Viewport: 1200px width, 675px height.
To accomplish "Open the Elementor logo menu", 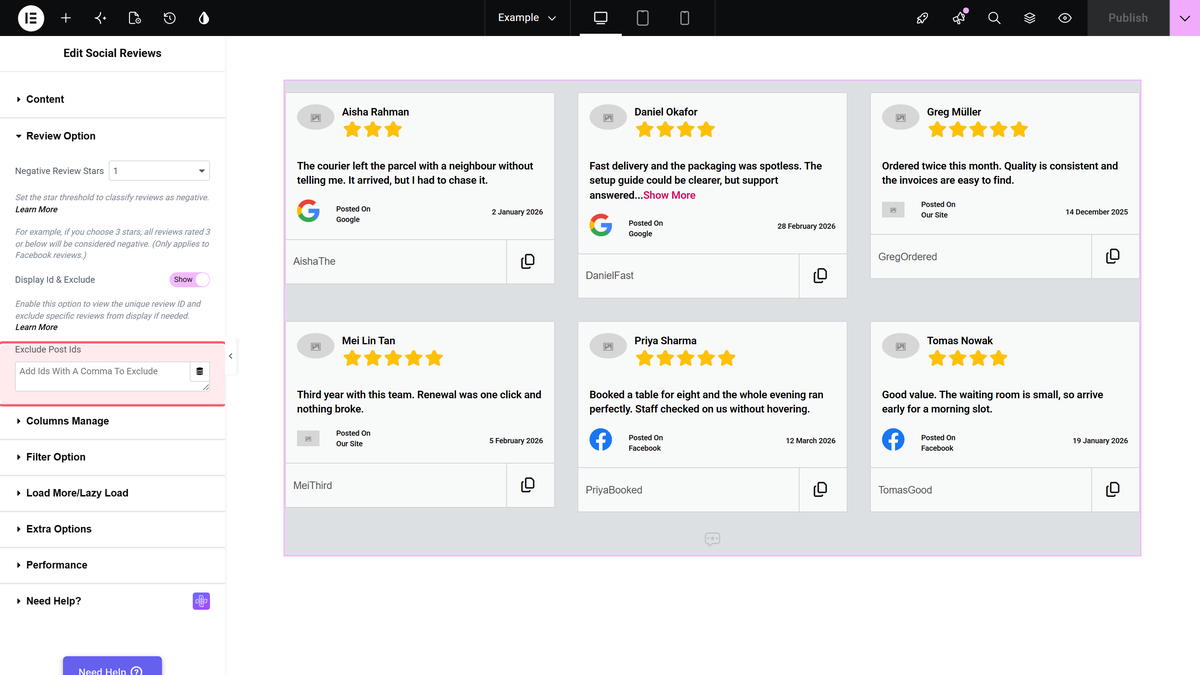I will click(30, 18).
